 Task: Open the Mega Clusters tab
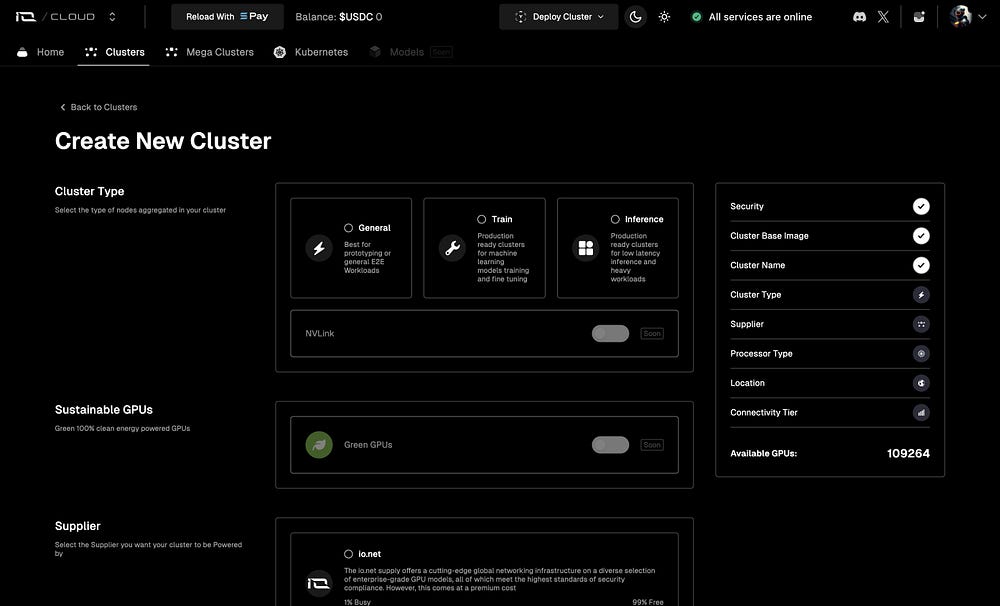click(209, 52)
